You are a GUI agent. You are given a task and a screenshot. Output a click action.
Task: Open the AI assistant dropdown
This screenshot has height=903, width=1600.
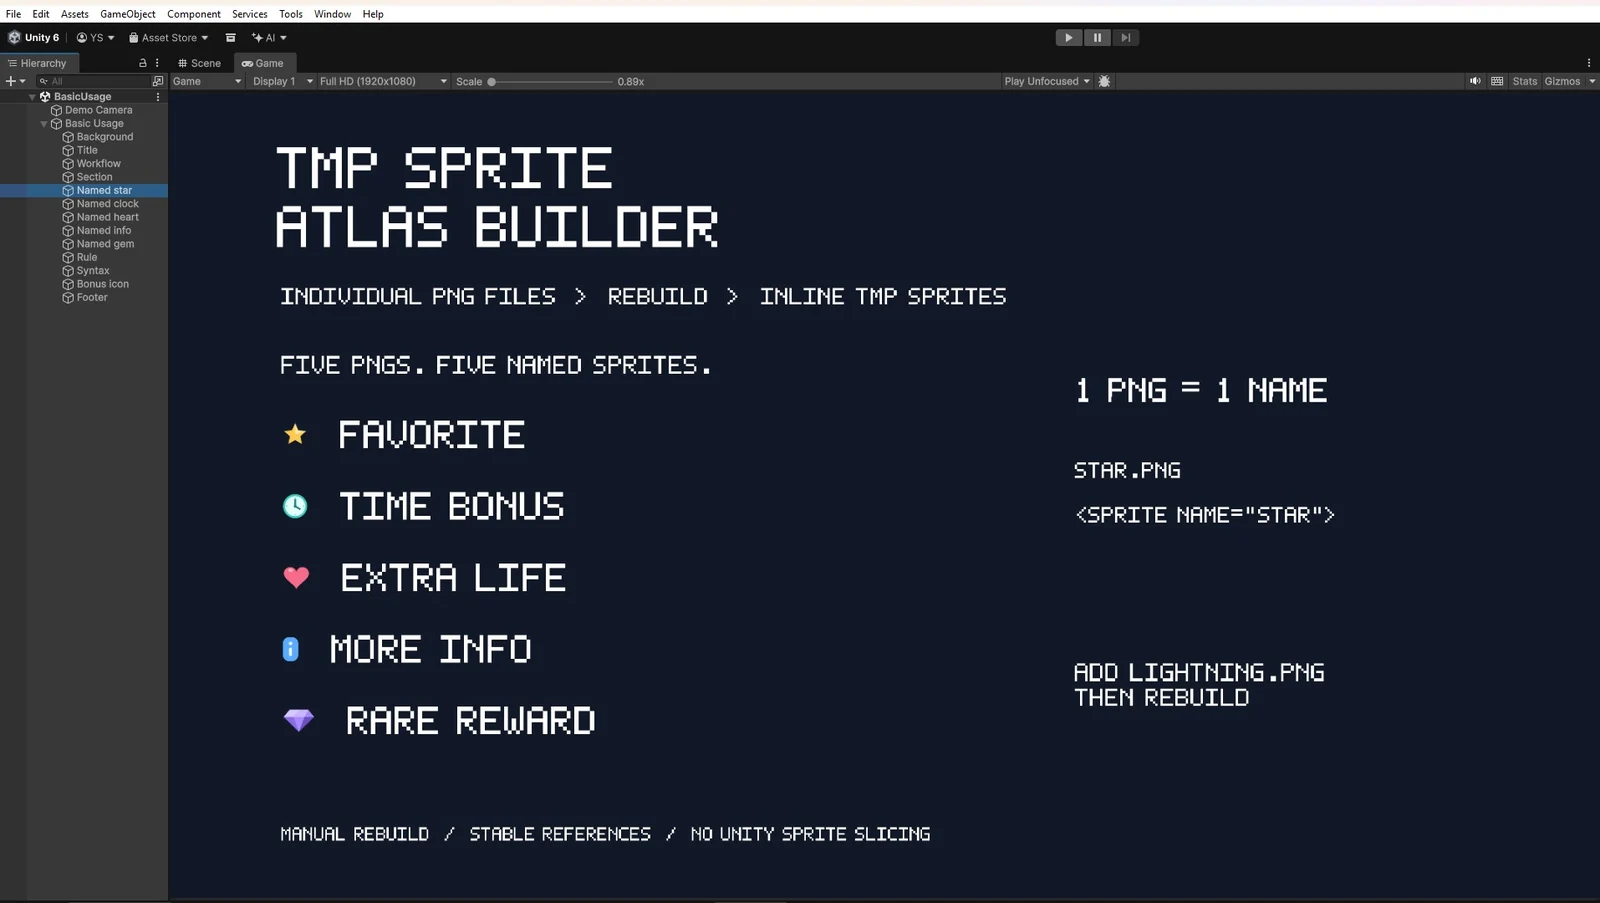click(x=269, y=37)
